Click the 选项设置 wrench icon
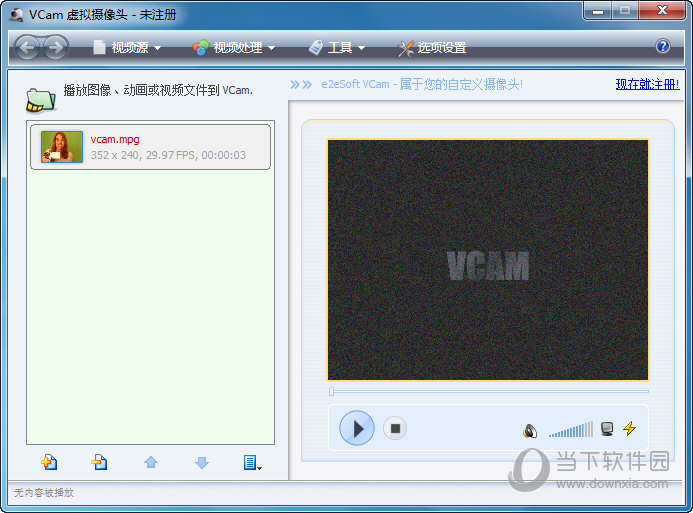Image resolution: width=693 pixels, height=513 pixels. (406, 48)
